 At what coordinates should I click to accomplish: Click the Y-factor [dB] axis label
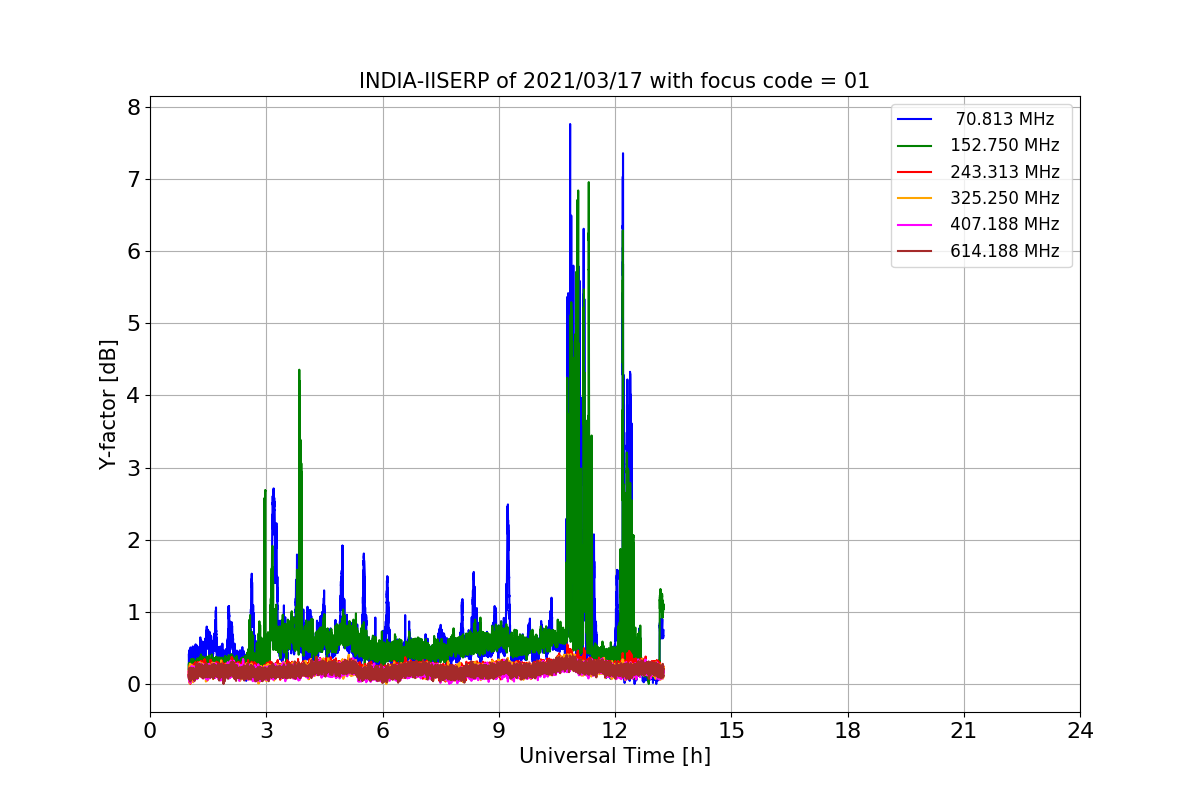click(x=108, y=404)
